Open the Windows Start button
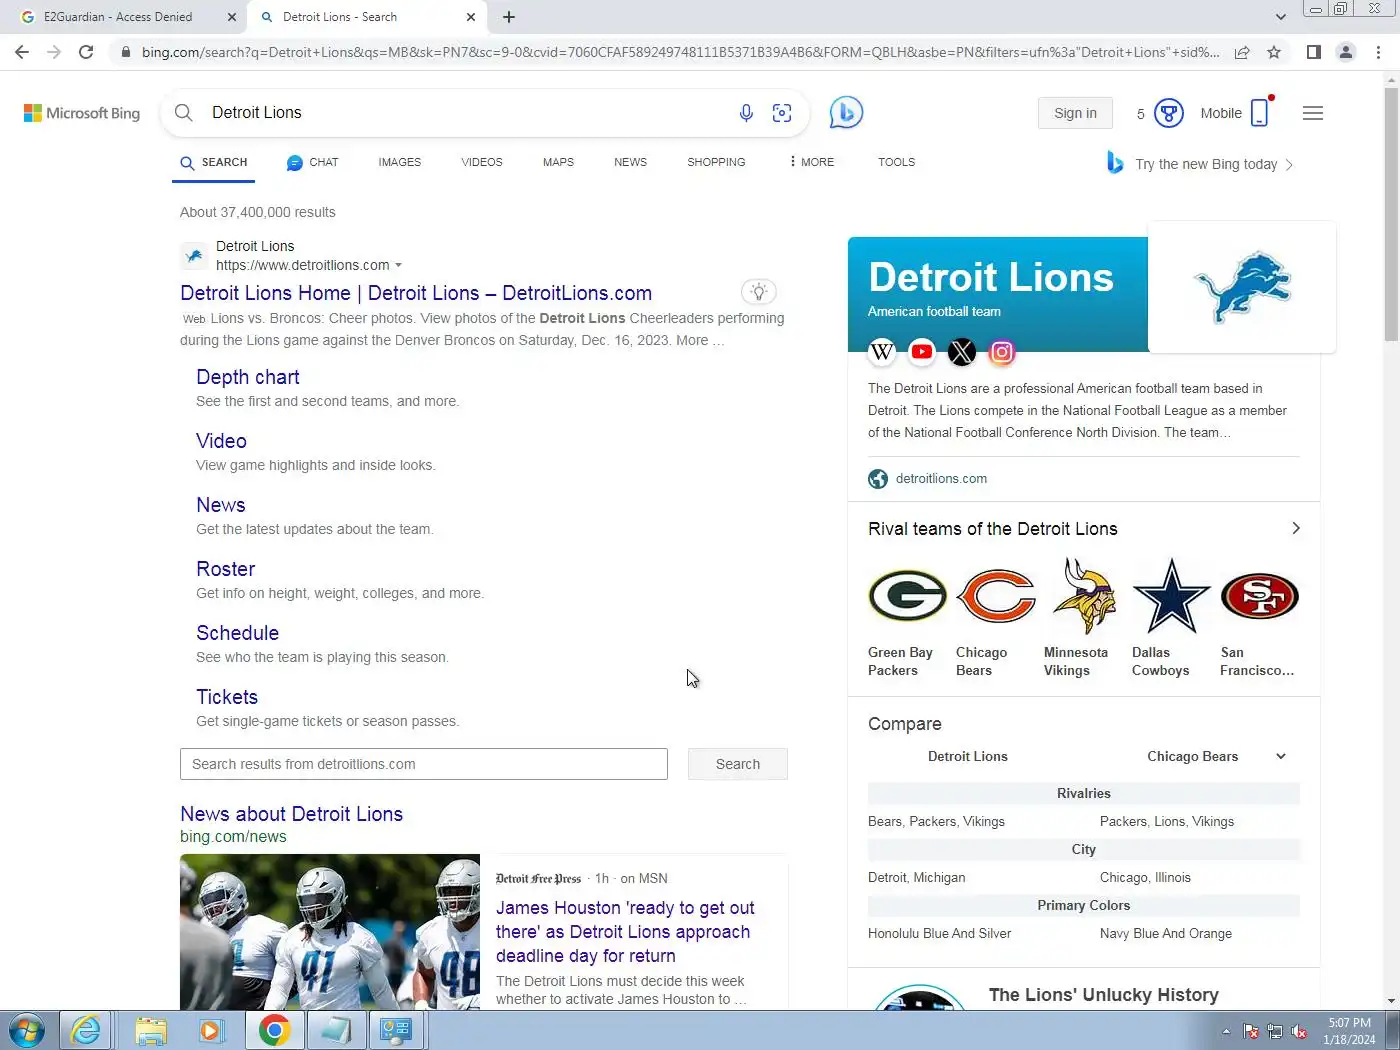The width and height of the screenshot is (1400, 1050). point(27,1031)
